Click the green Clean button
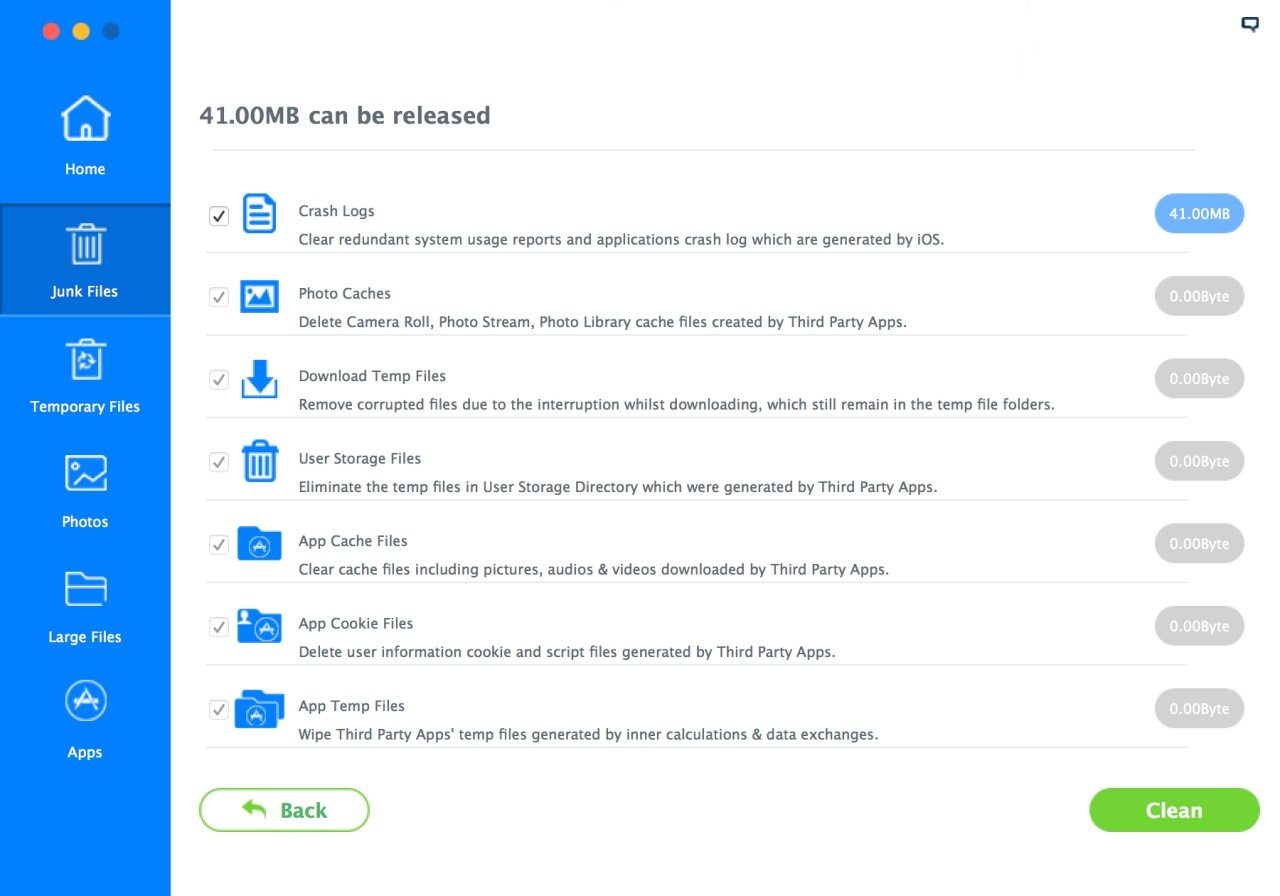This screenshot has width=1280, height=896. pyautogui.click(x=1174, y=810)
